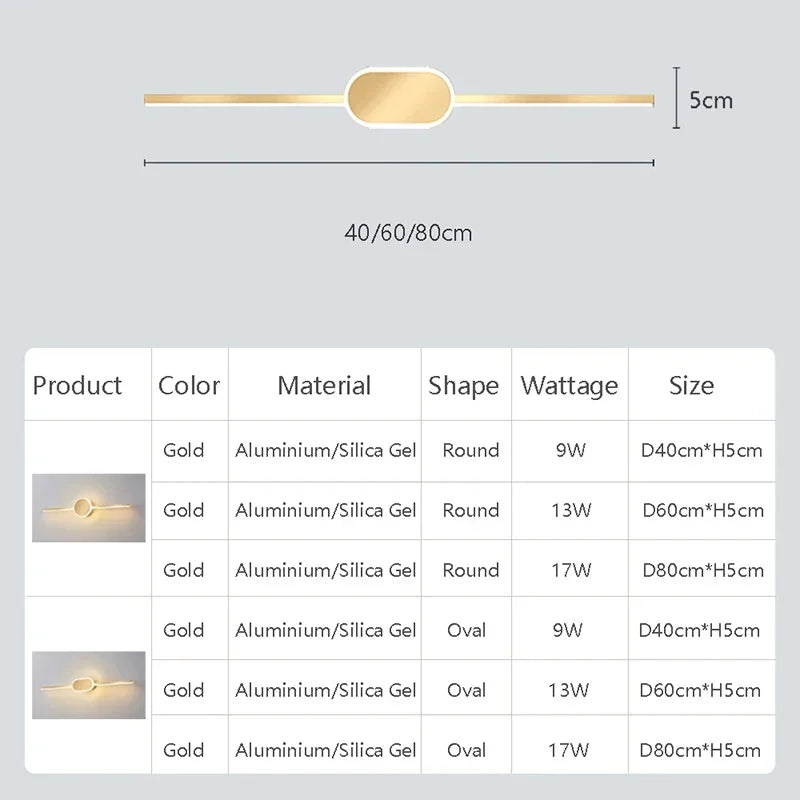Select the 13W wattage cell in Round row

570,510
